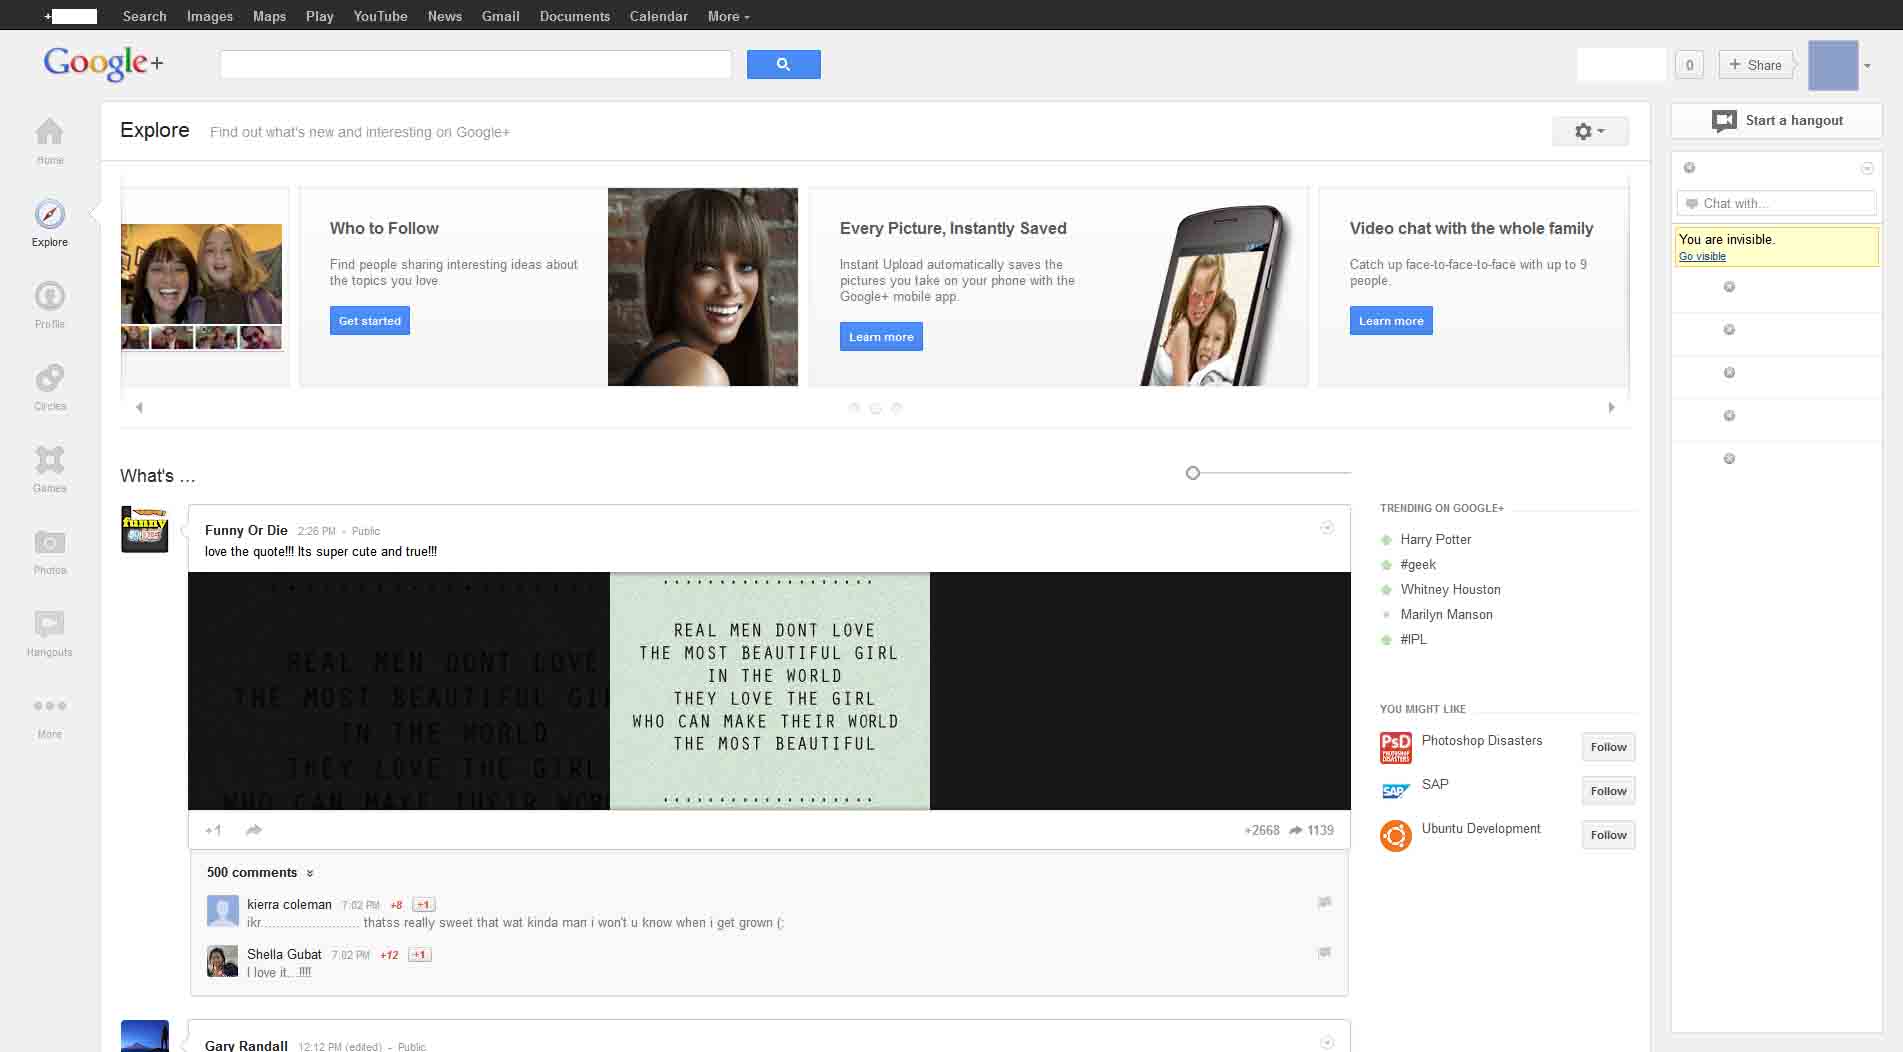Go to next carousel slide arrow
Screen dimensions: 1903x1052
tap(1611, 407)
